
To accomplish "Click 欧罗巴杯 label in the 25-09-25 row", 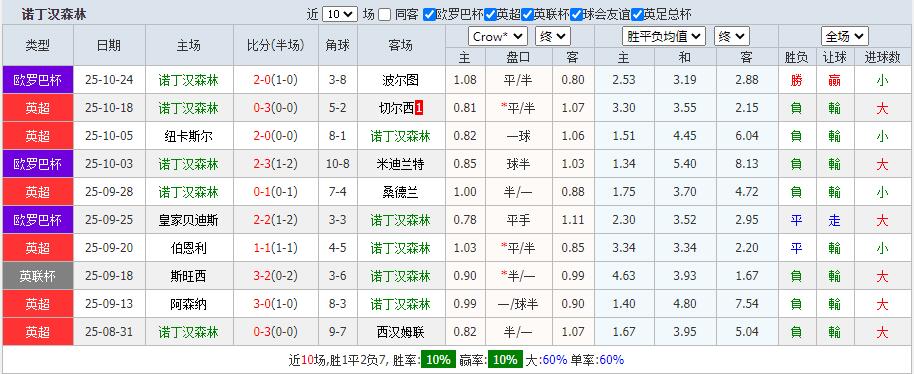I will click(x=38, y=220).
